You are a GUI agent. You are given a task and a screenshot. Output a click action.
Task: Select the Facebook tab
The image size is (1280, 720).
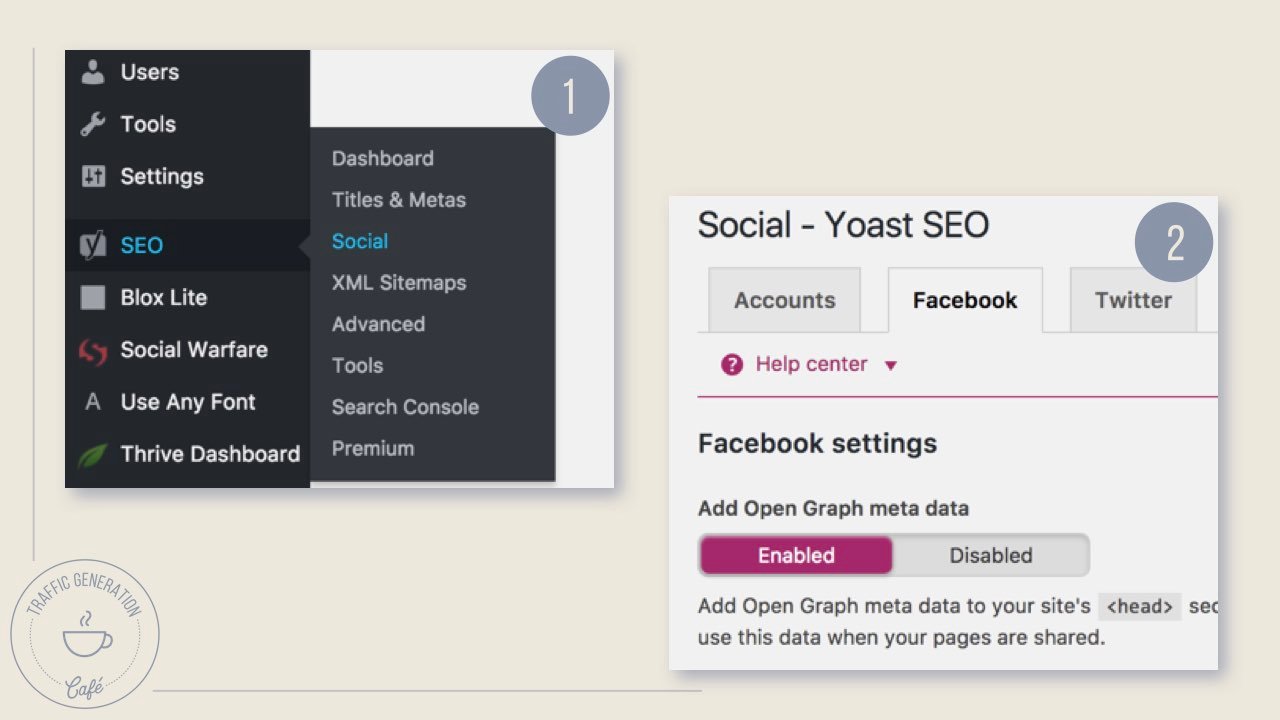[963, 299]
